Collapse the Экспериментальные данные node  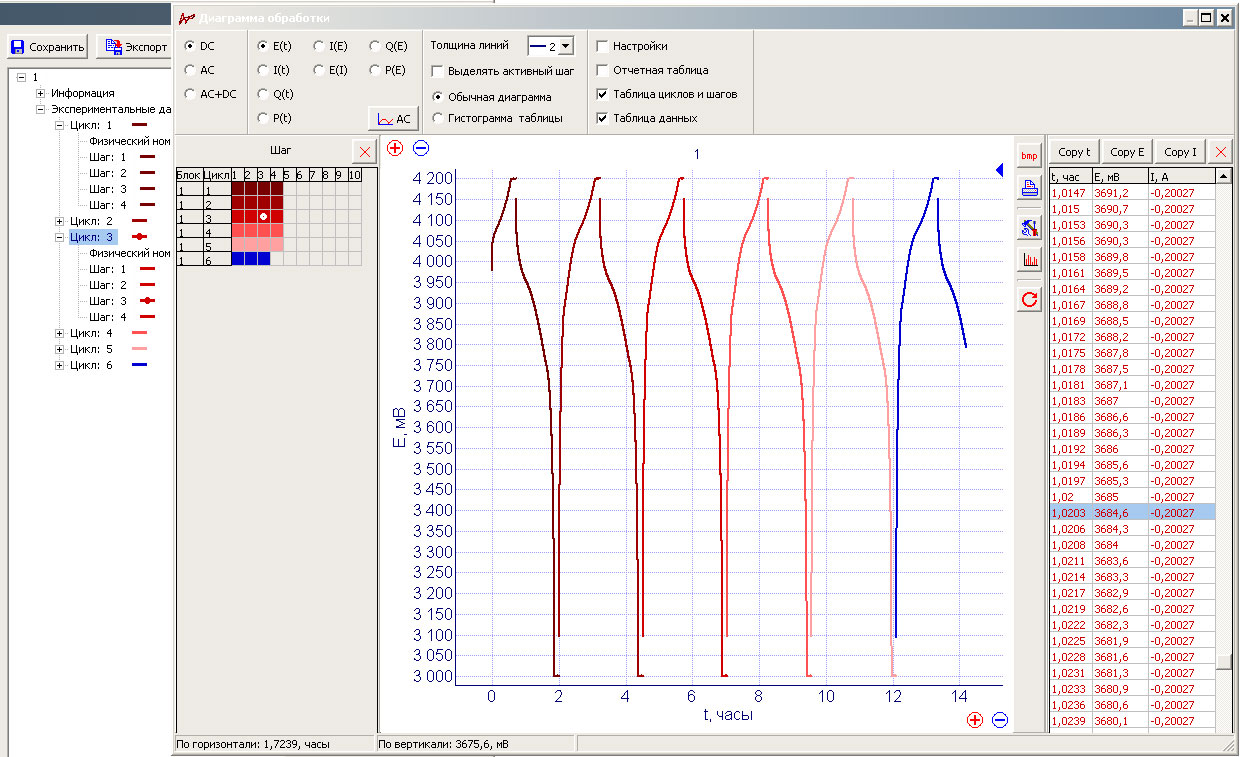point(41,109)
